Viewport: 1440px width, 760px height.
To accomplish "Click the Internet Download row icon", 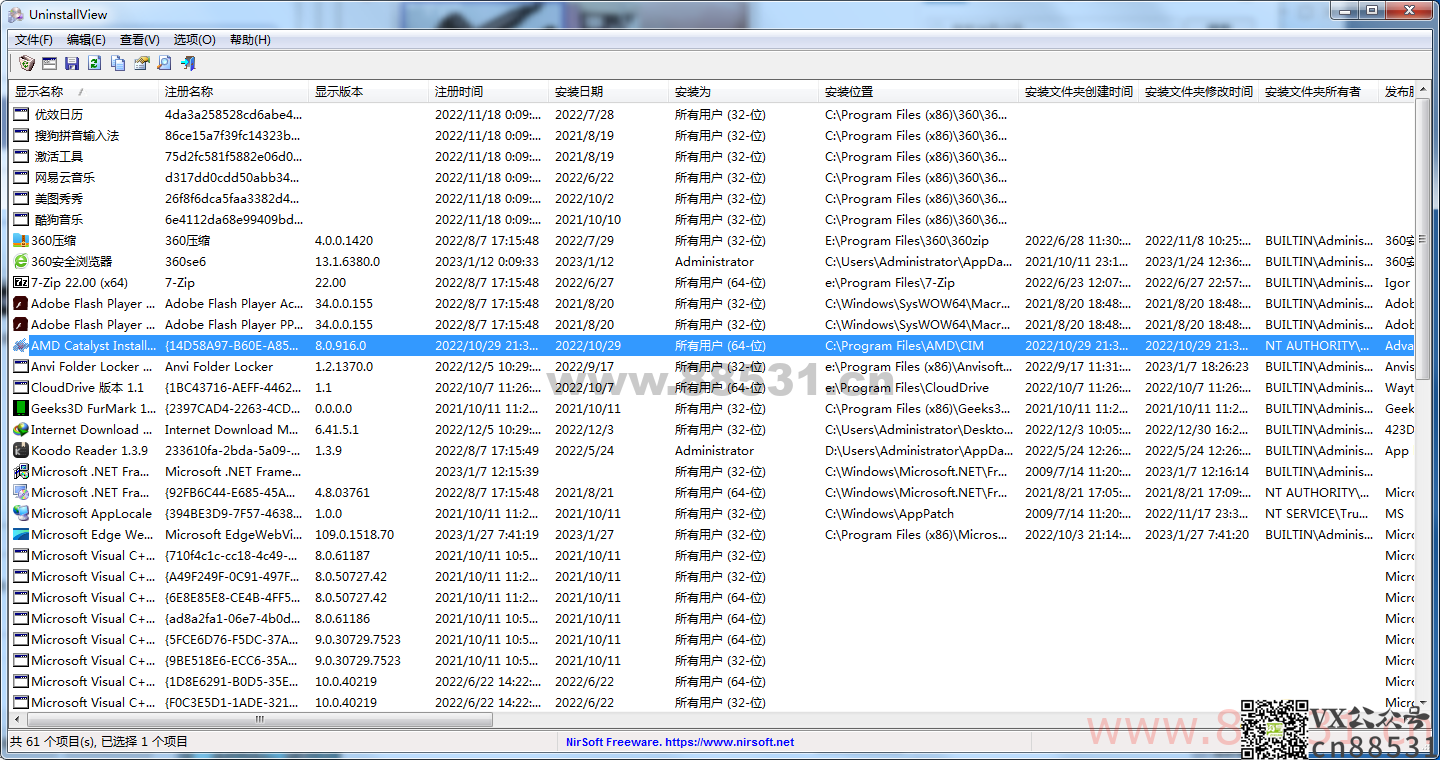I will 21,429.
